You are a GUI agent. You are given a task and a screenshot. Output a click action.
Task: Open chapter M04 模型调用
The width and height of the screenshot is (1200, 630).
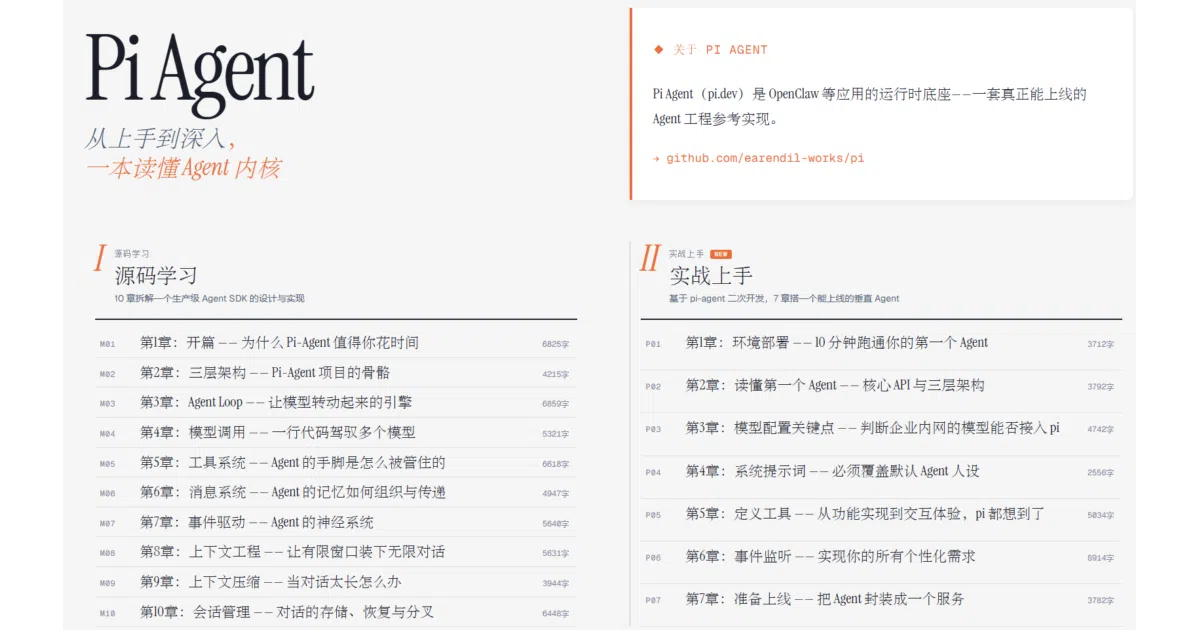coord(336,433)
